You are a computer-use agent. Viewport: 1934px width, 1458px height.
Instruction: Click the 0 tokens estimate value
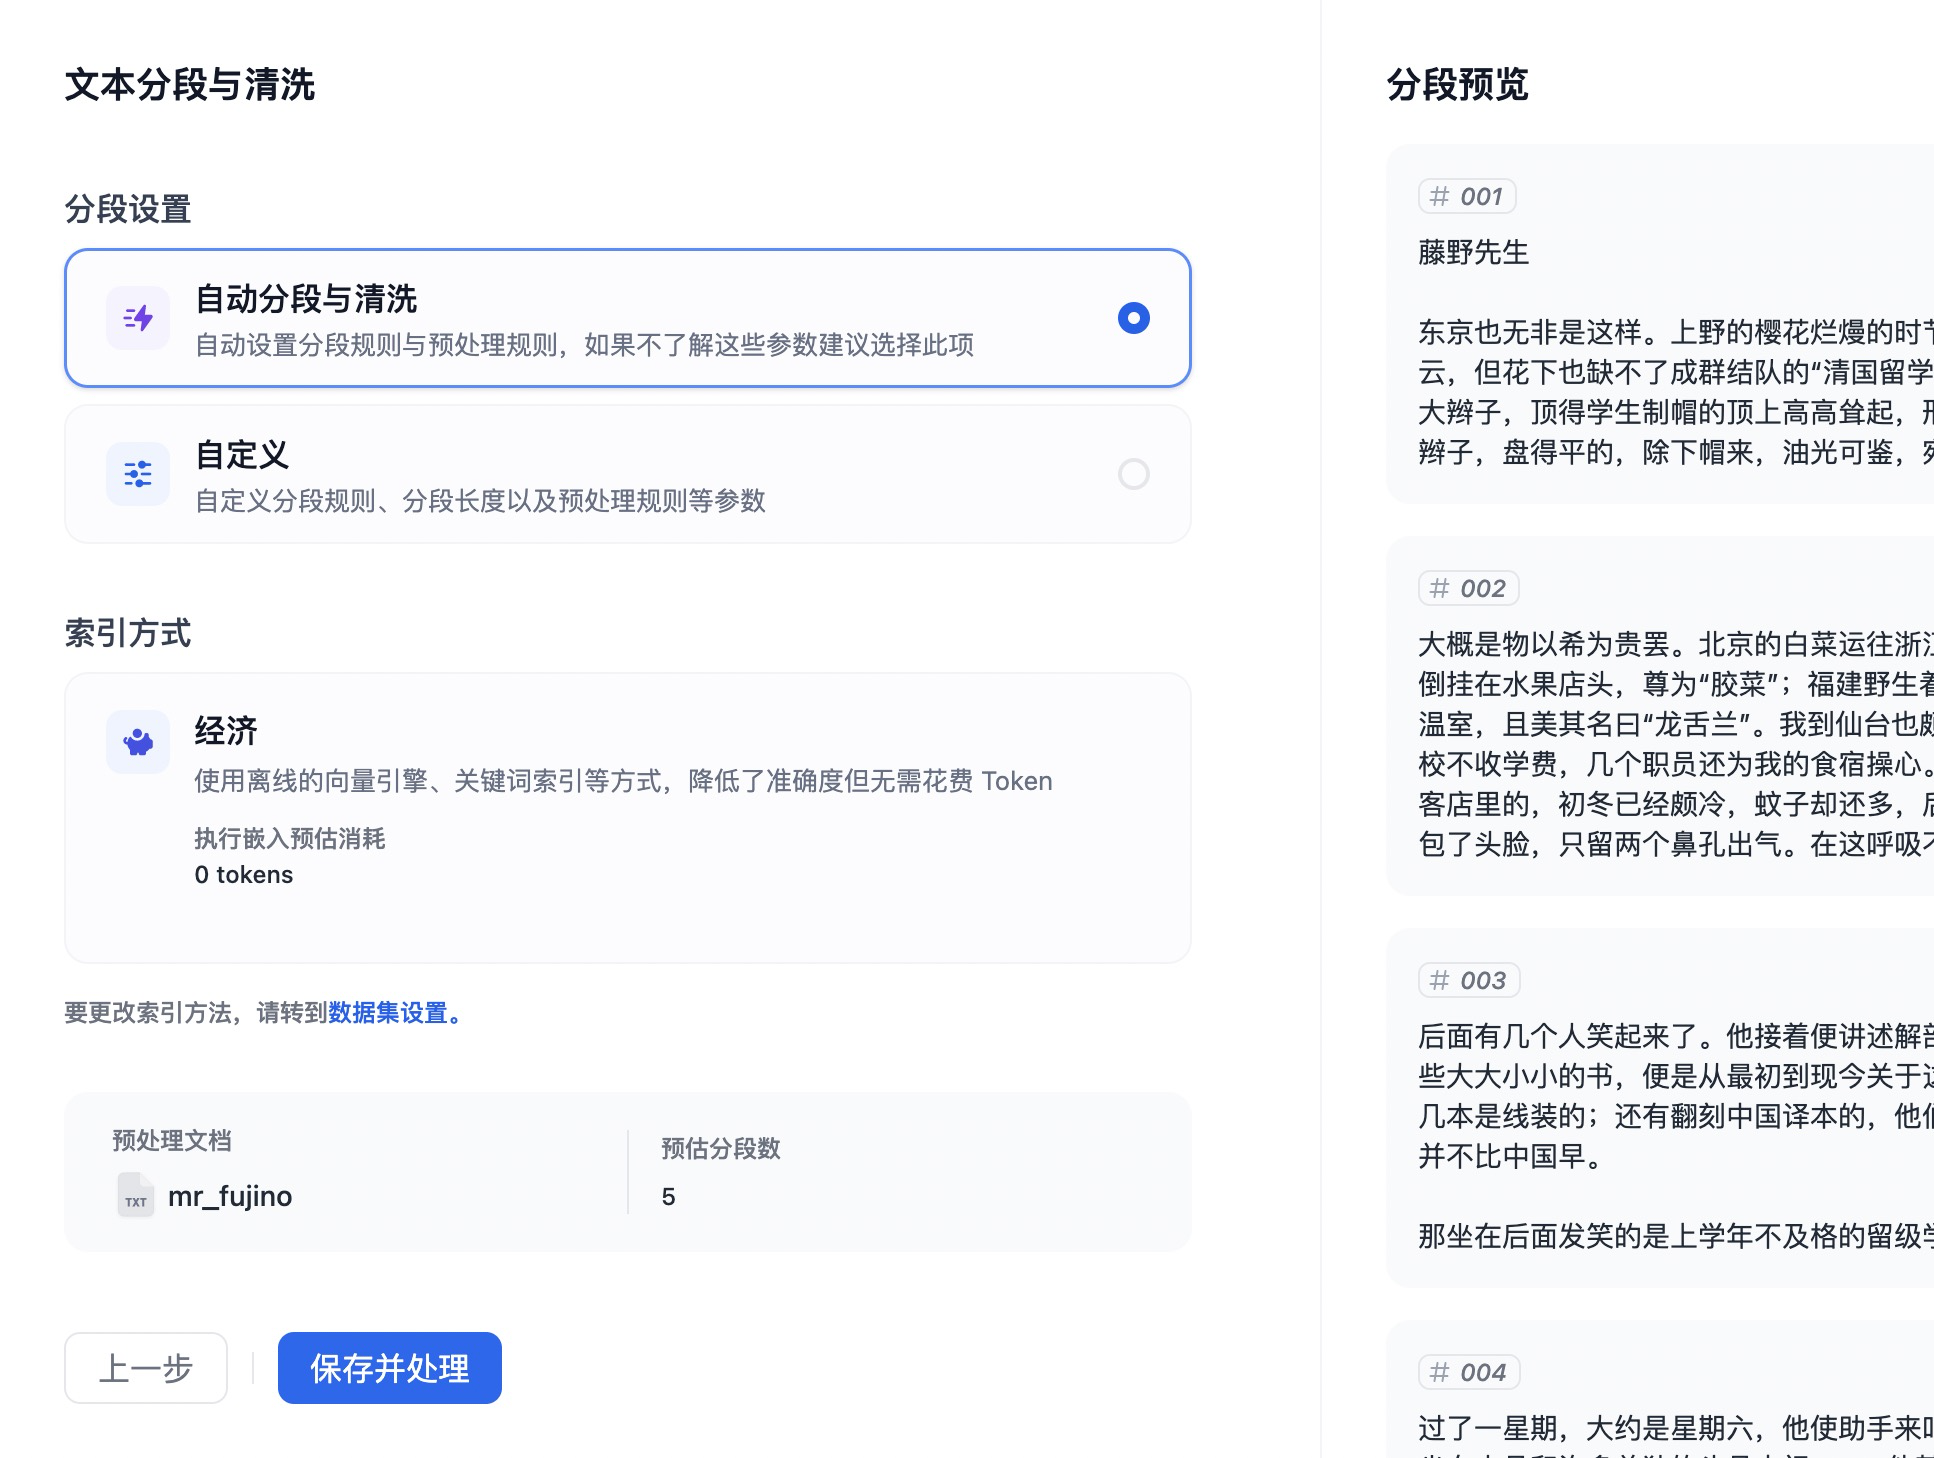click(x=243, y=874)
